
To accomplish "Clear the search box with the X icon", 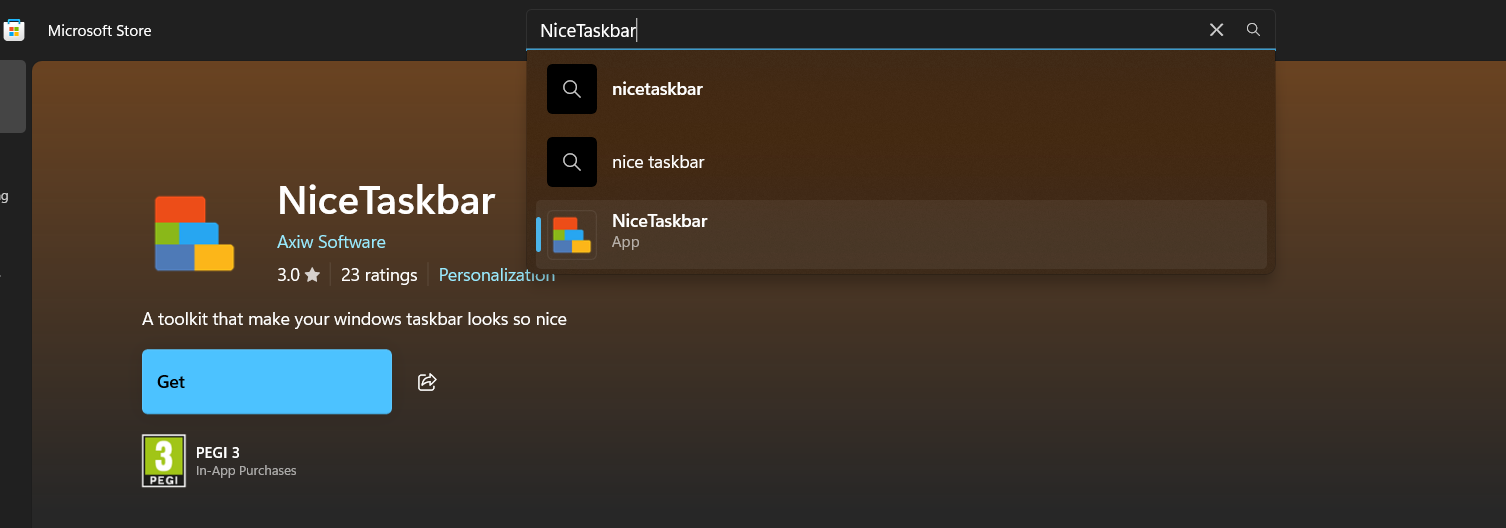I will tap(1216, 30).
